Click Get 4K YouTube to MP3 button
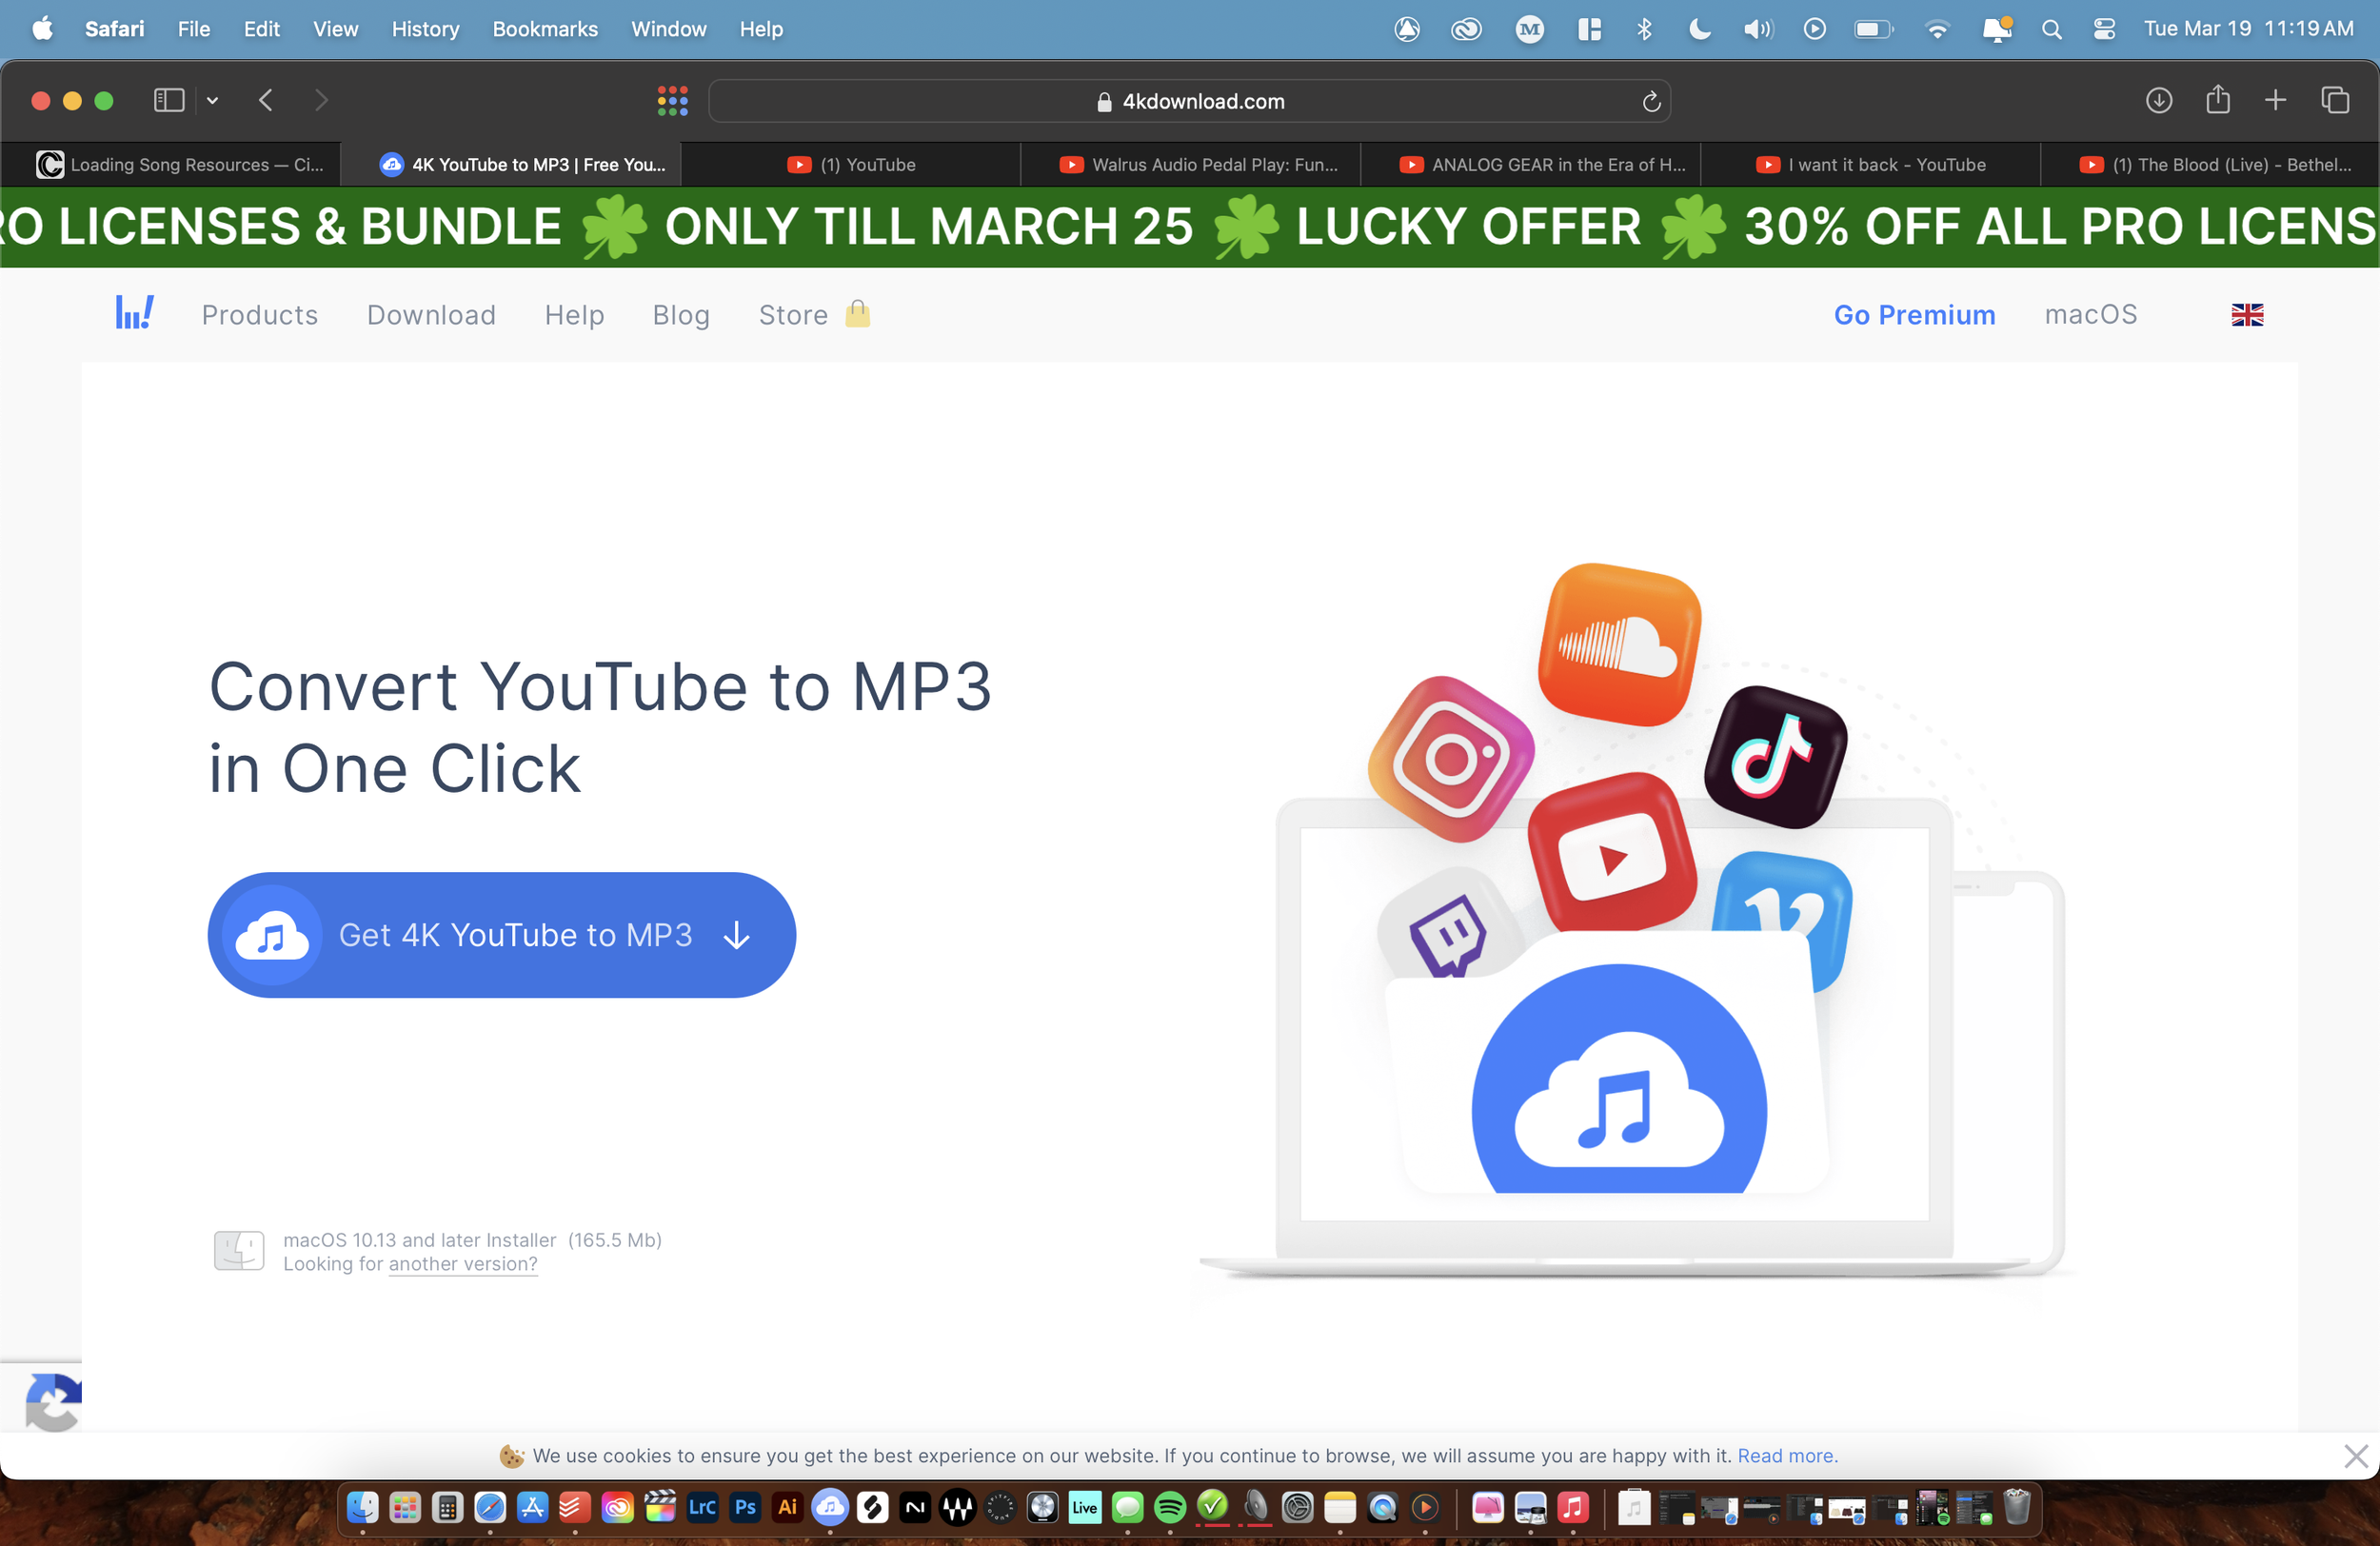Screen dimensions: 2380x1546 (x=501, y=934)
